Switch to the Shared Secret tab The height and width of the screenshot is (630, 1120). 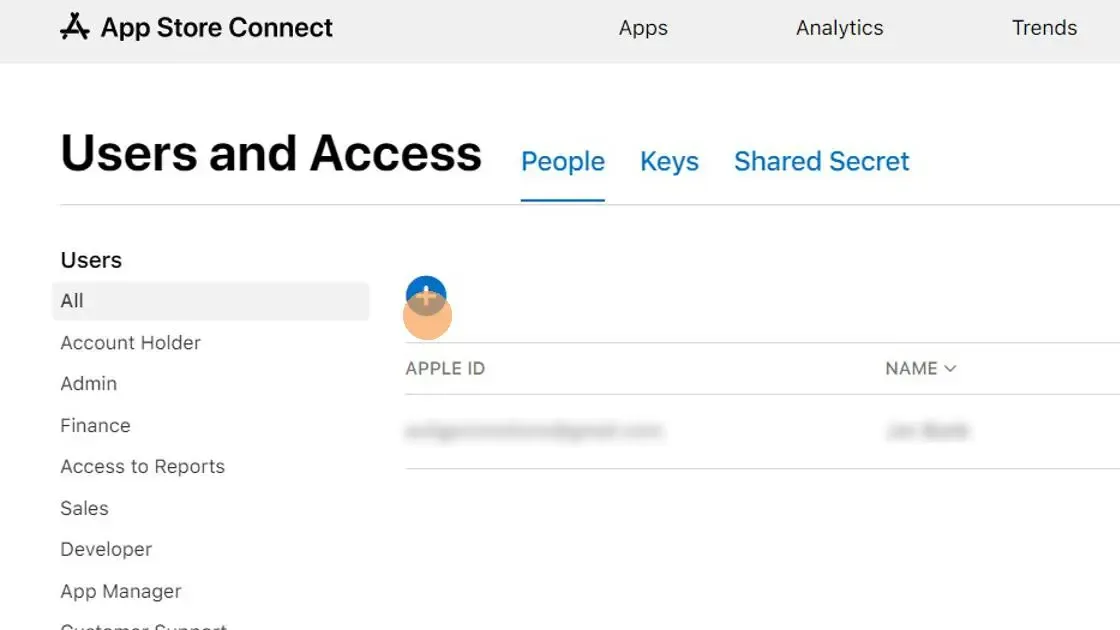pos(821,161)
